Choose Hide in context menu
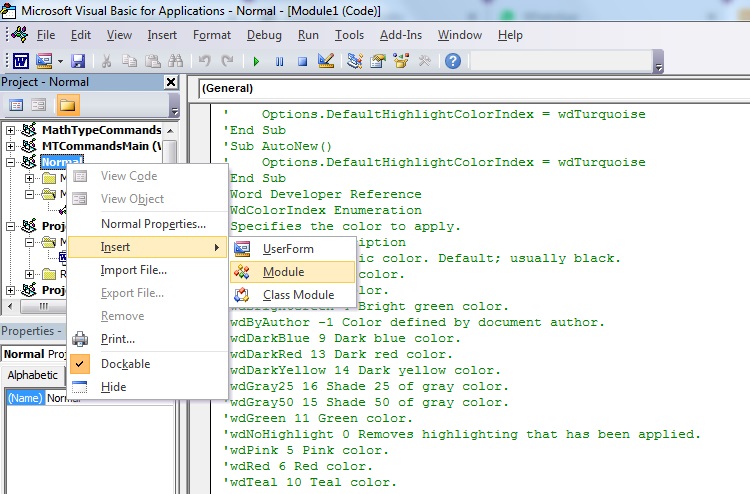 pyautogui.click(x=148, y=387)
